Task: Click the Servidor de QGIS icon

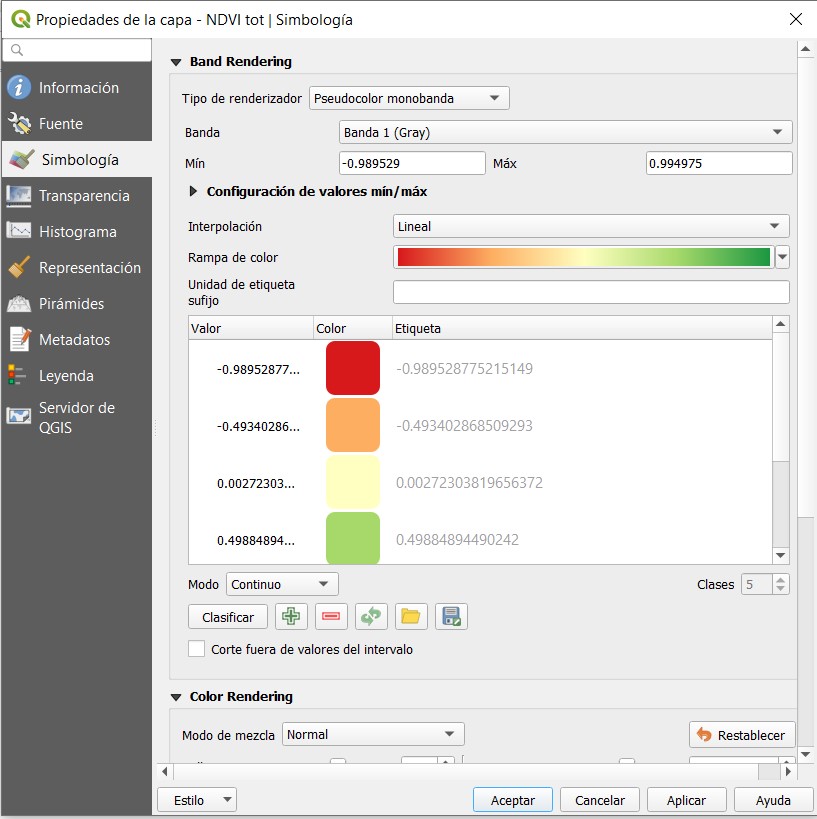Action: (19, 416)
